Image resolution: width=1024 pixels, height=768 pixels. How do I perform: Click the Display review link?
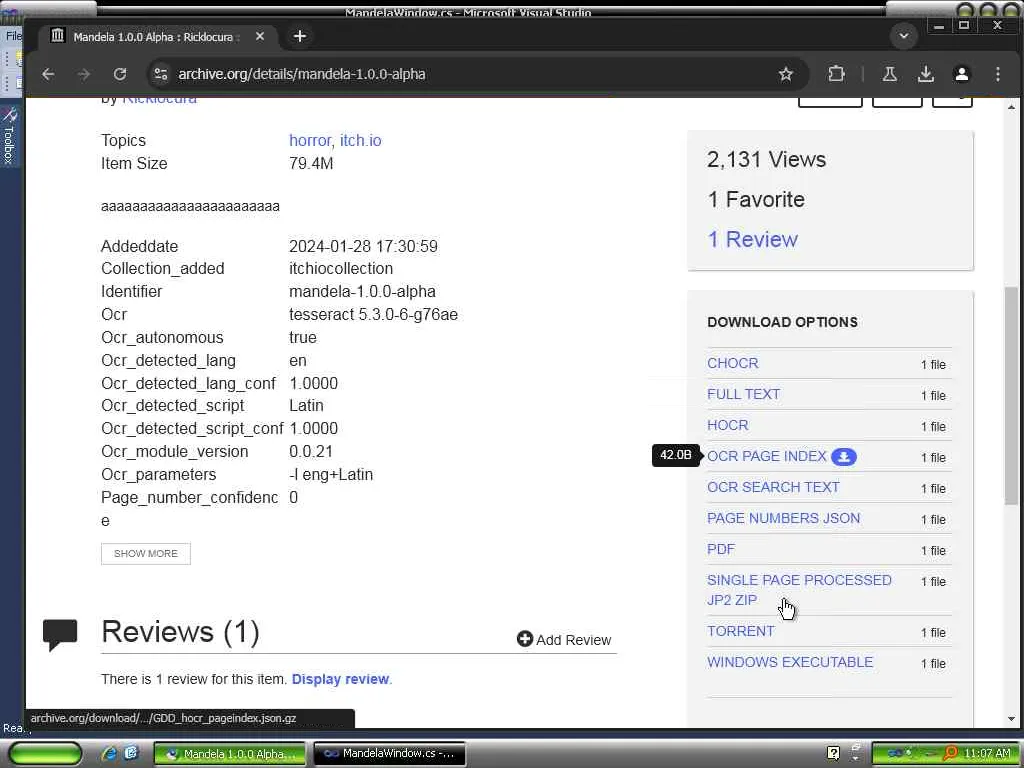[x=340, y=679]
